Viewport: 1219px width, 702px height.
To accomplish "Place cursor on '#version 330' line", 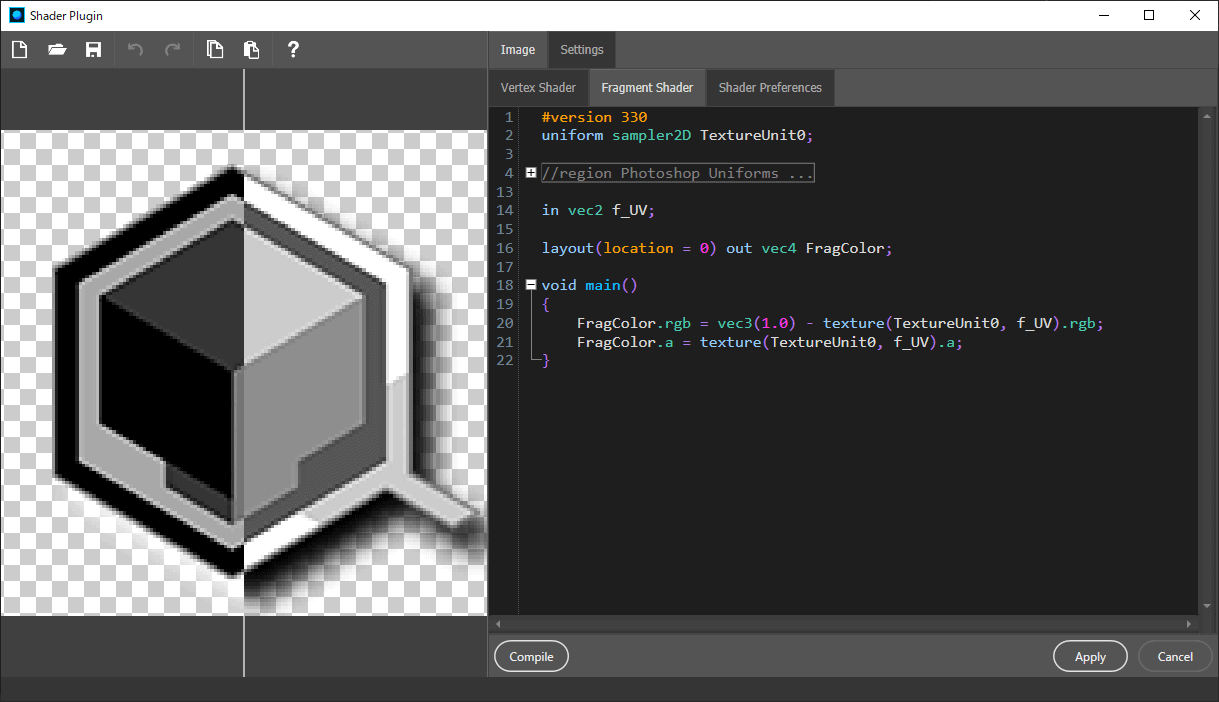I will [x=594, y=117].
